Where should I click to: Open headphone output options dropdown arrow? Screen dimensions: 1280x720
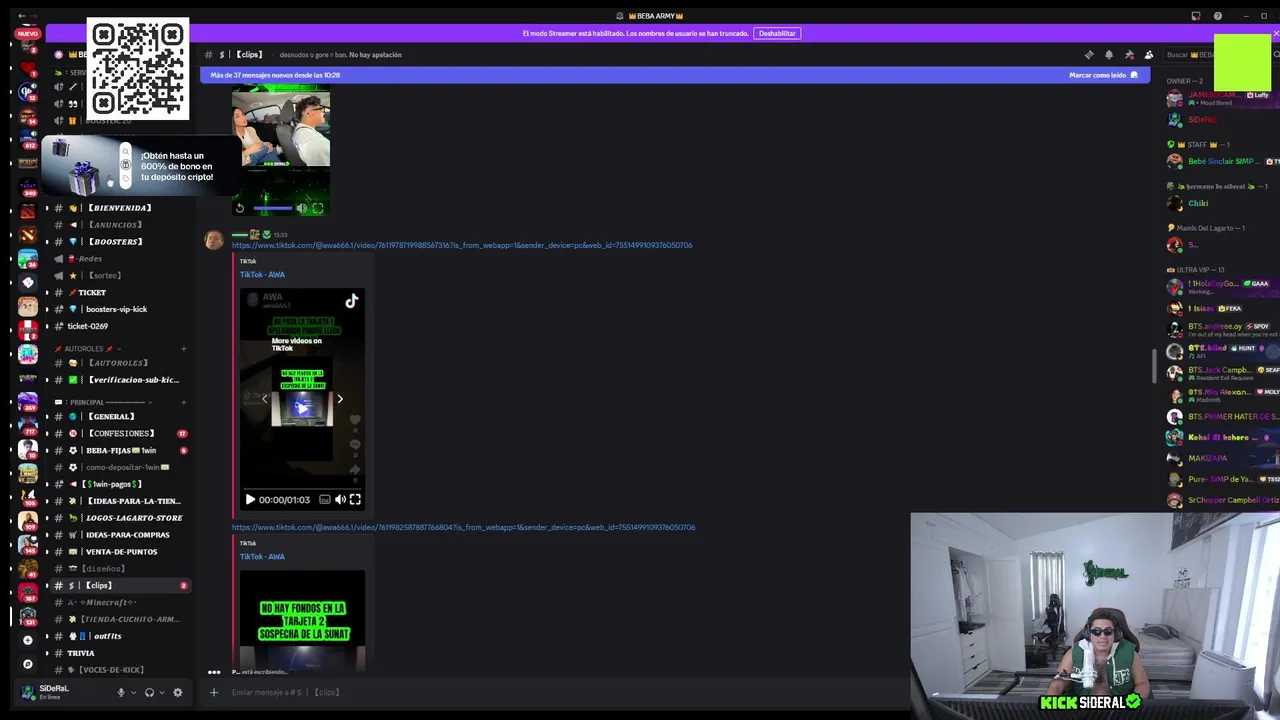coord(161,692)
